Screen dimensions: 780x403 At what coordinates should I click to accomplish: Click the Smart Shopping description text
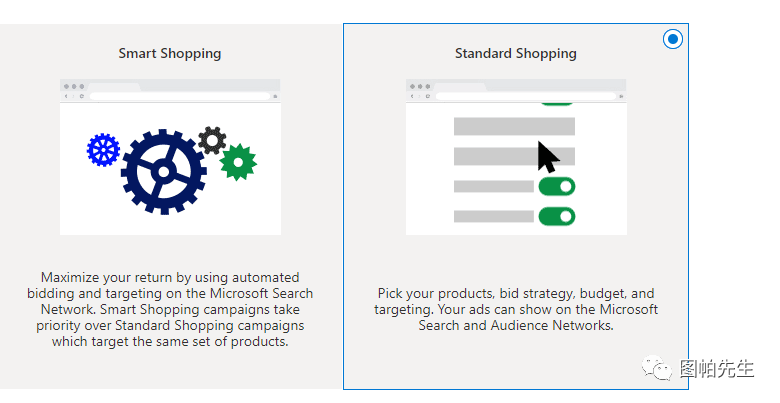tap(170, 309)
